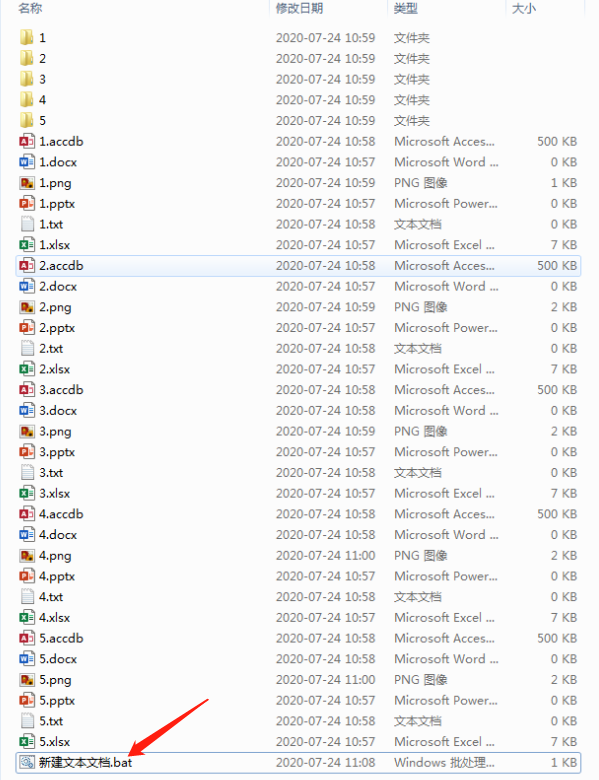Screen dimensions: 599x780
Task: Select the folder 3 icon
Action: pos(27,79)
